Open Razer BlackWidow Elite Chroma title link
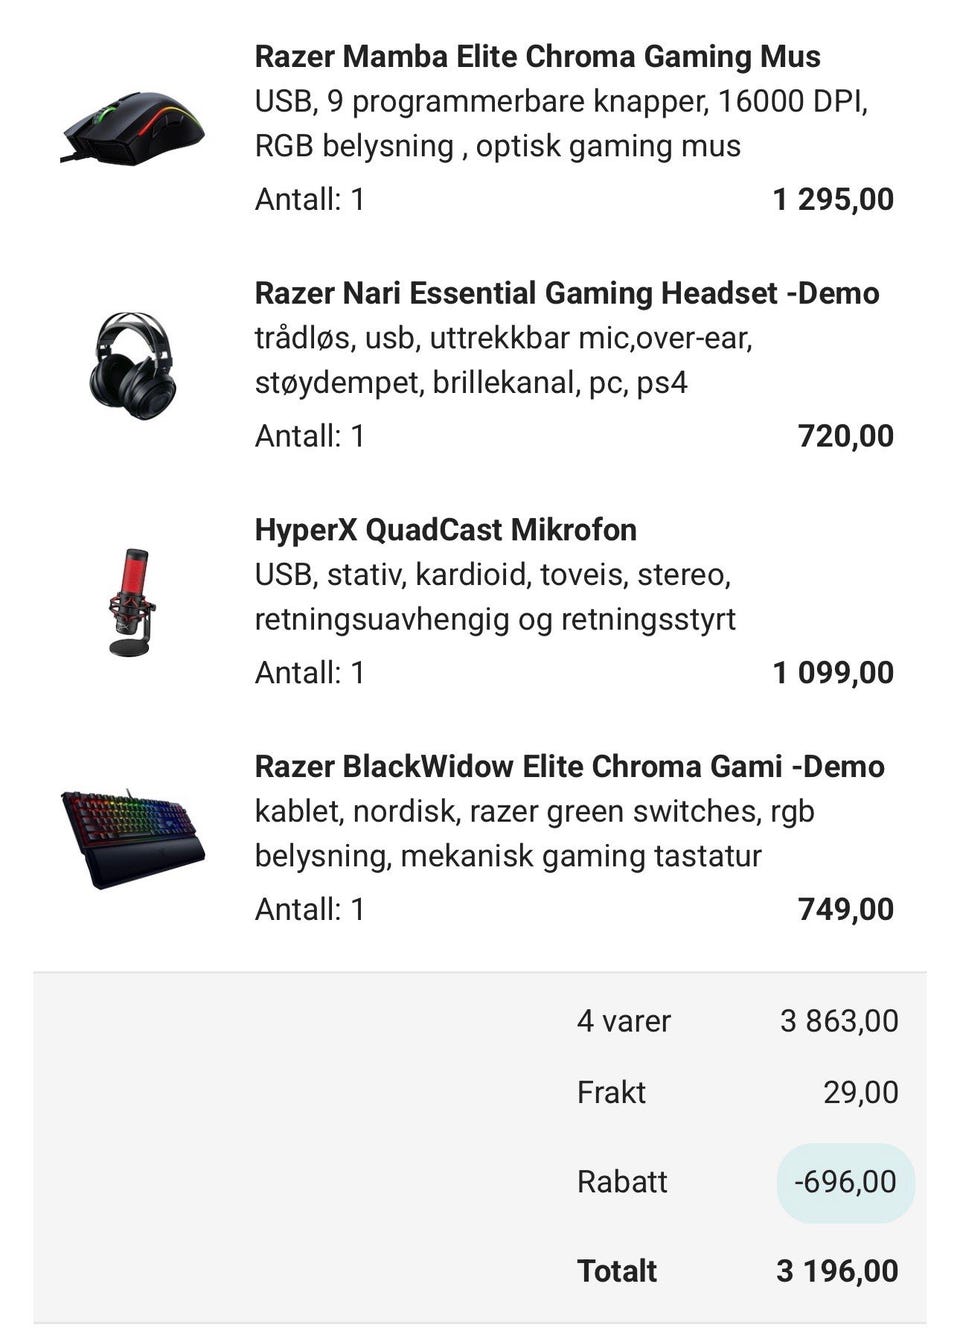 [x=569, y=767]
